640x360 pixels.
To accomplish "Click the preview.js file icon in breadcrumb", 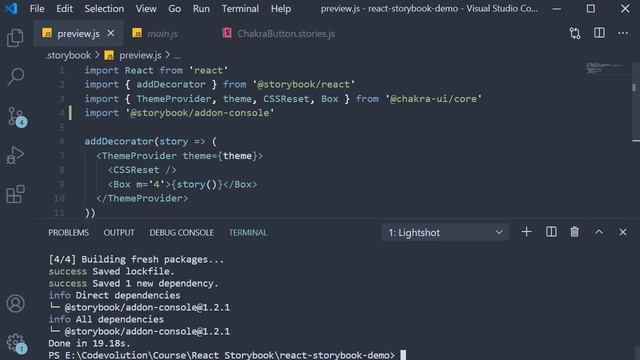I will tap(109, 55).
